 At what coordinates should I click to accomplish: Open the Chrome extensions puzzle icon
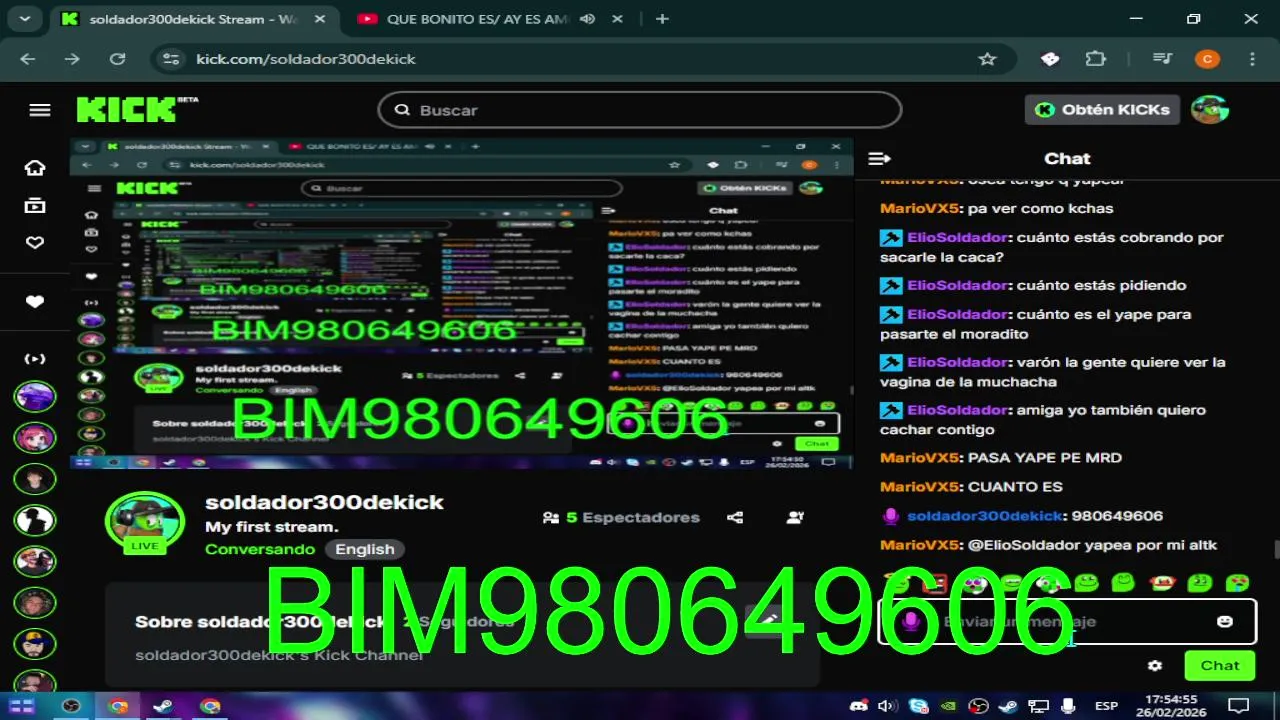point(1096,59)
